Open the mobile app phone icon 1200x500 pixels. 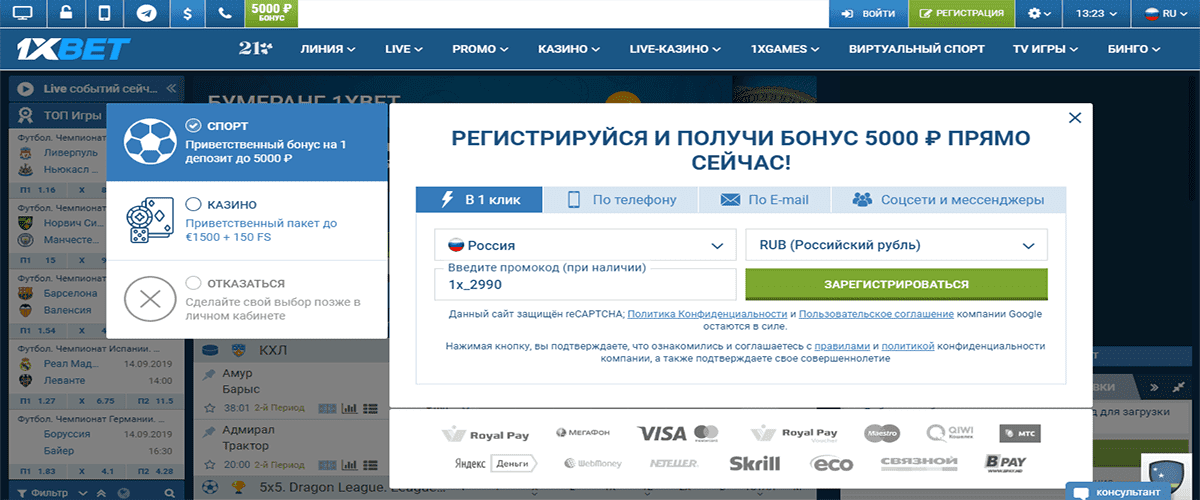click(105, 14)
